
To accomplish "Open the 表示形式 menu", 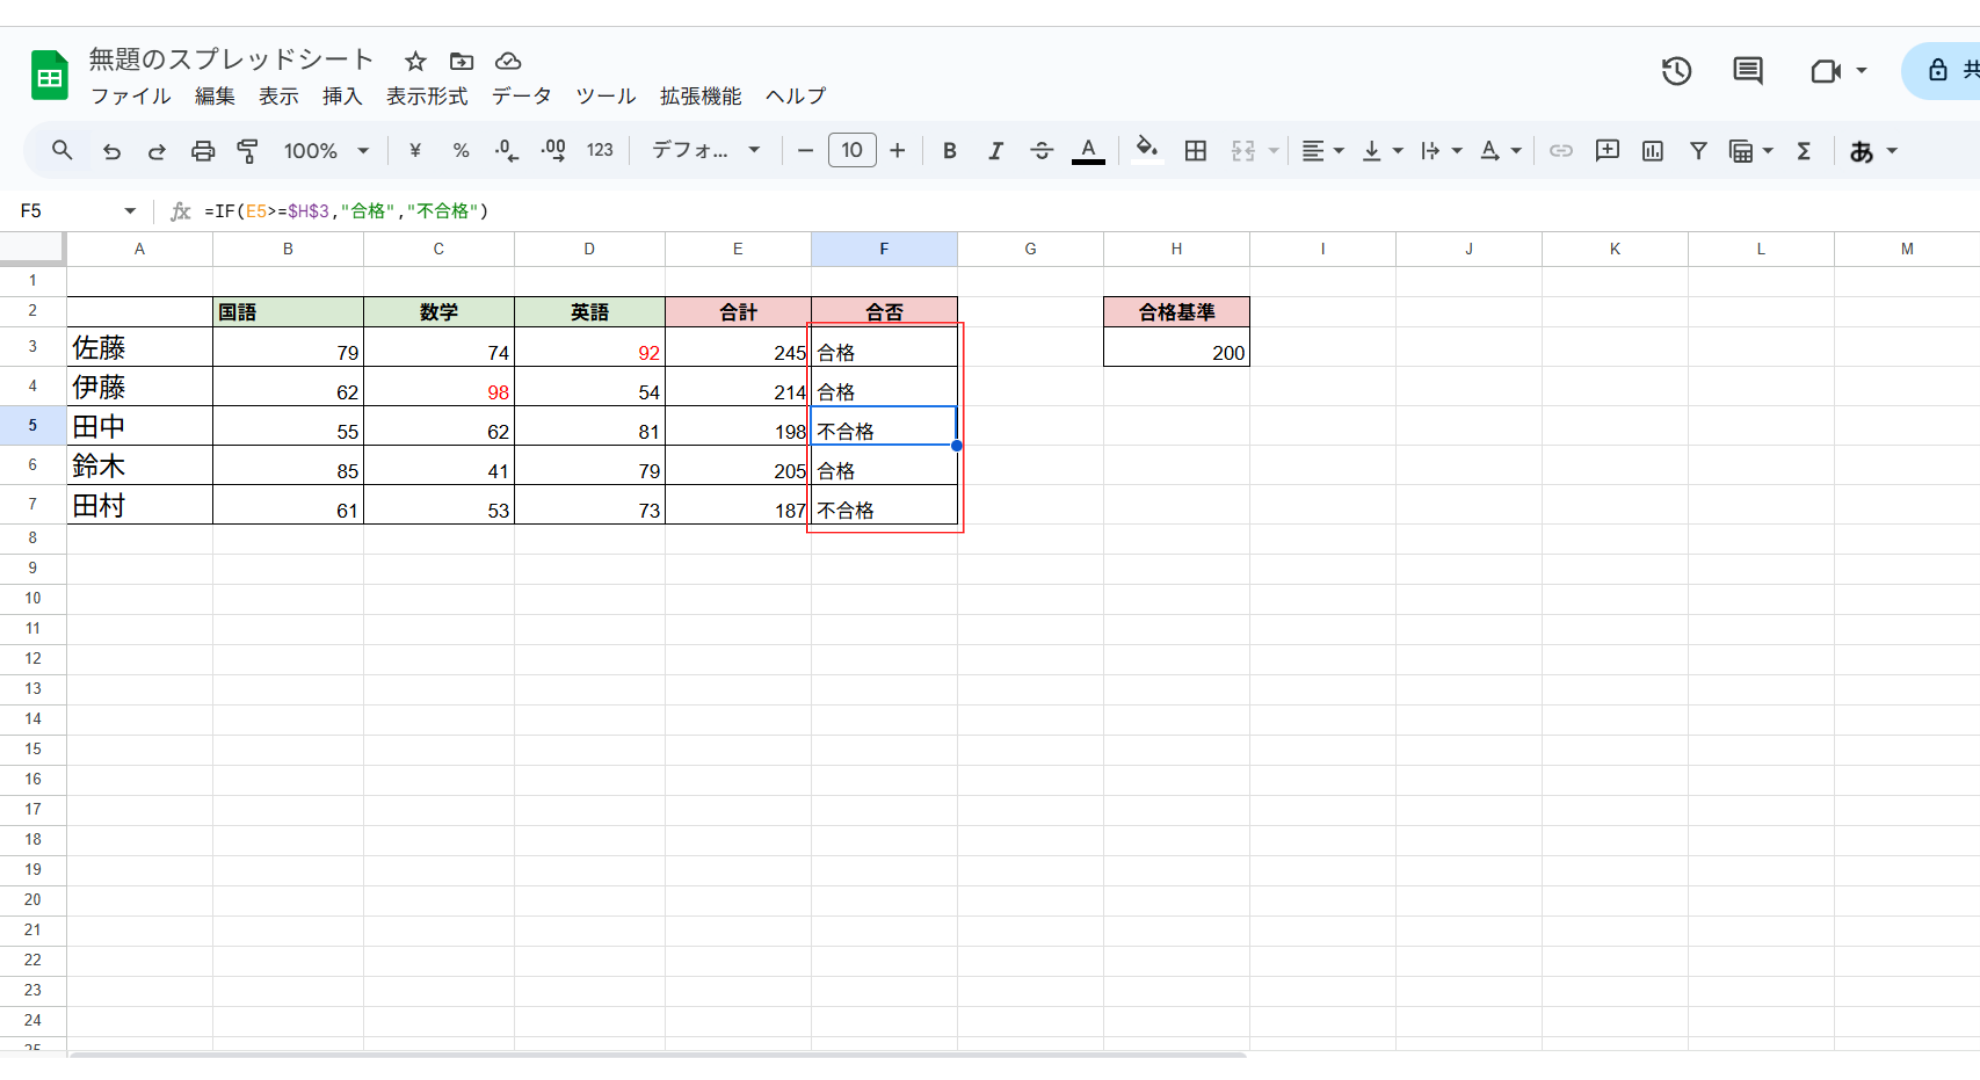I will (427, 96).
